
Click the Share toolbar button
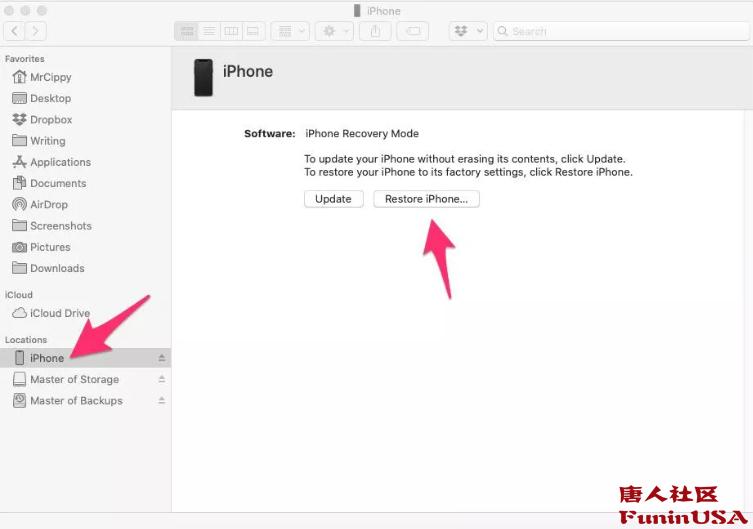(x=375, y=31)
